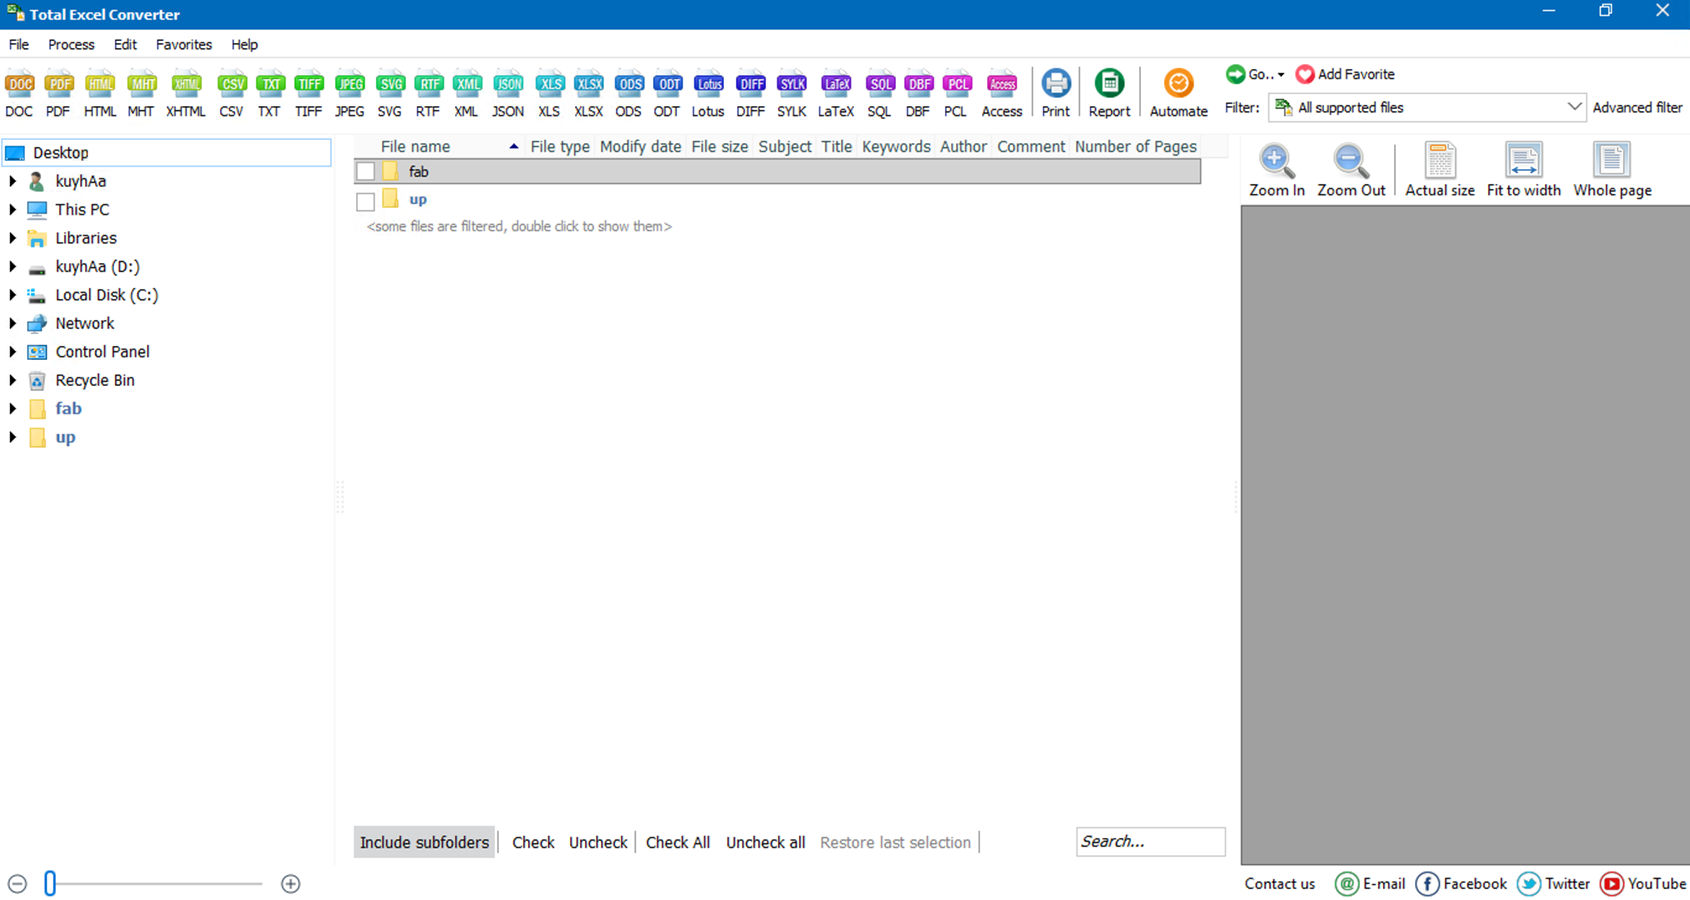Pick the JSON converter icon
Image resolution: width=1690 pixels, height=900 pixels.
(507, 92)
